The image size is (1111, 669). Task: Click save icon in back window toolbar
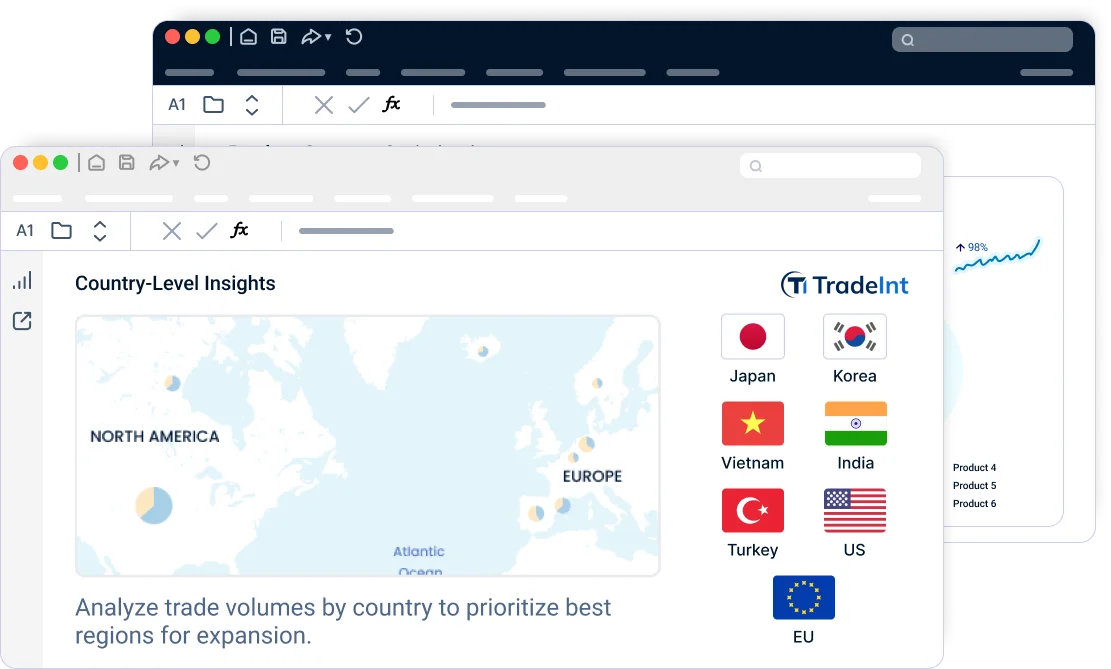click(278, 37)
